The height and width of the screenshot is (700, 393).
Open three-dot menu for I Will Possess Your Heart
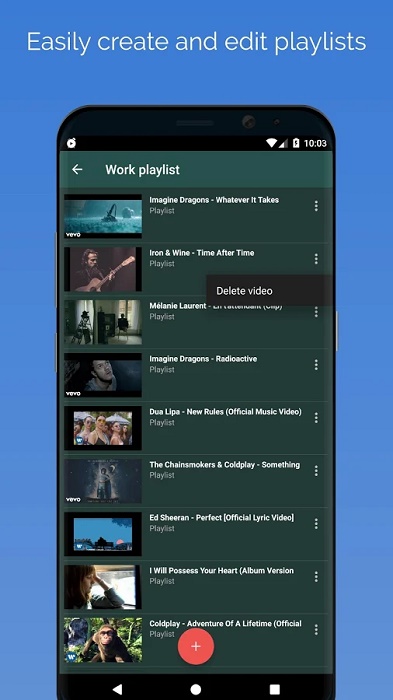[316, 577]
